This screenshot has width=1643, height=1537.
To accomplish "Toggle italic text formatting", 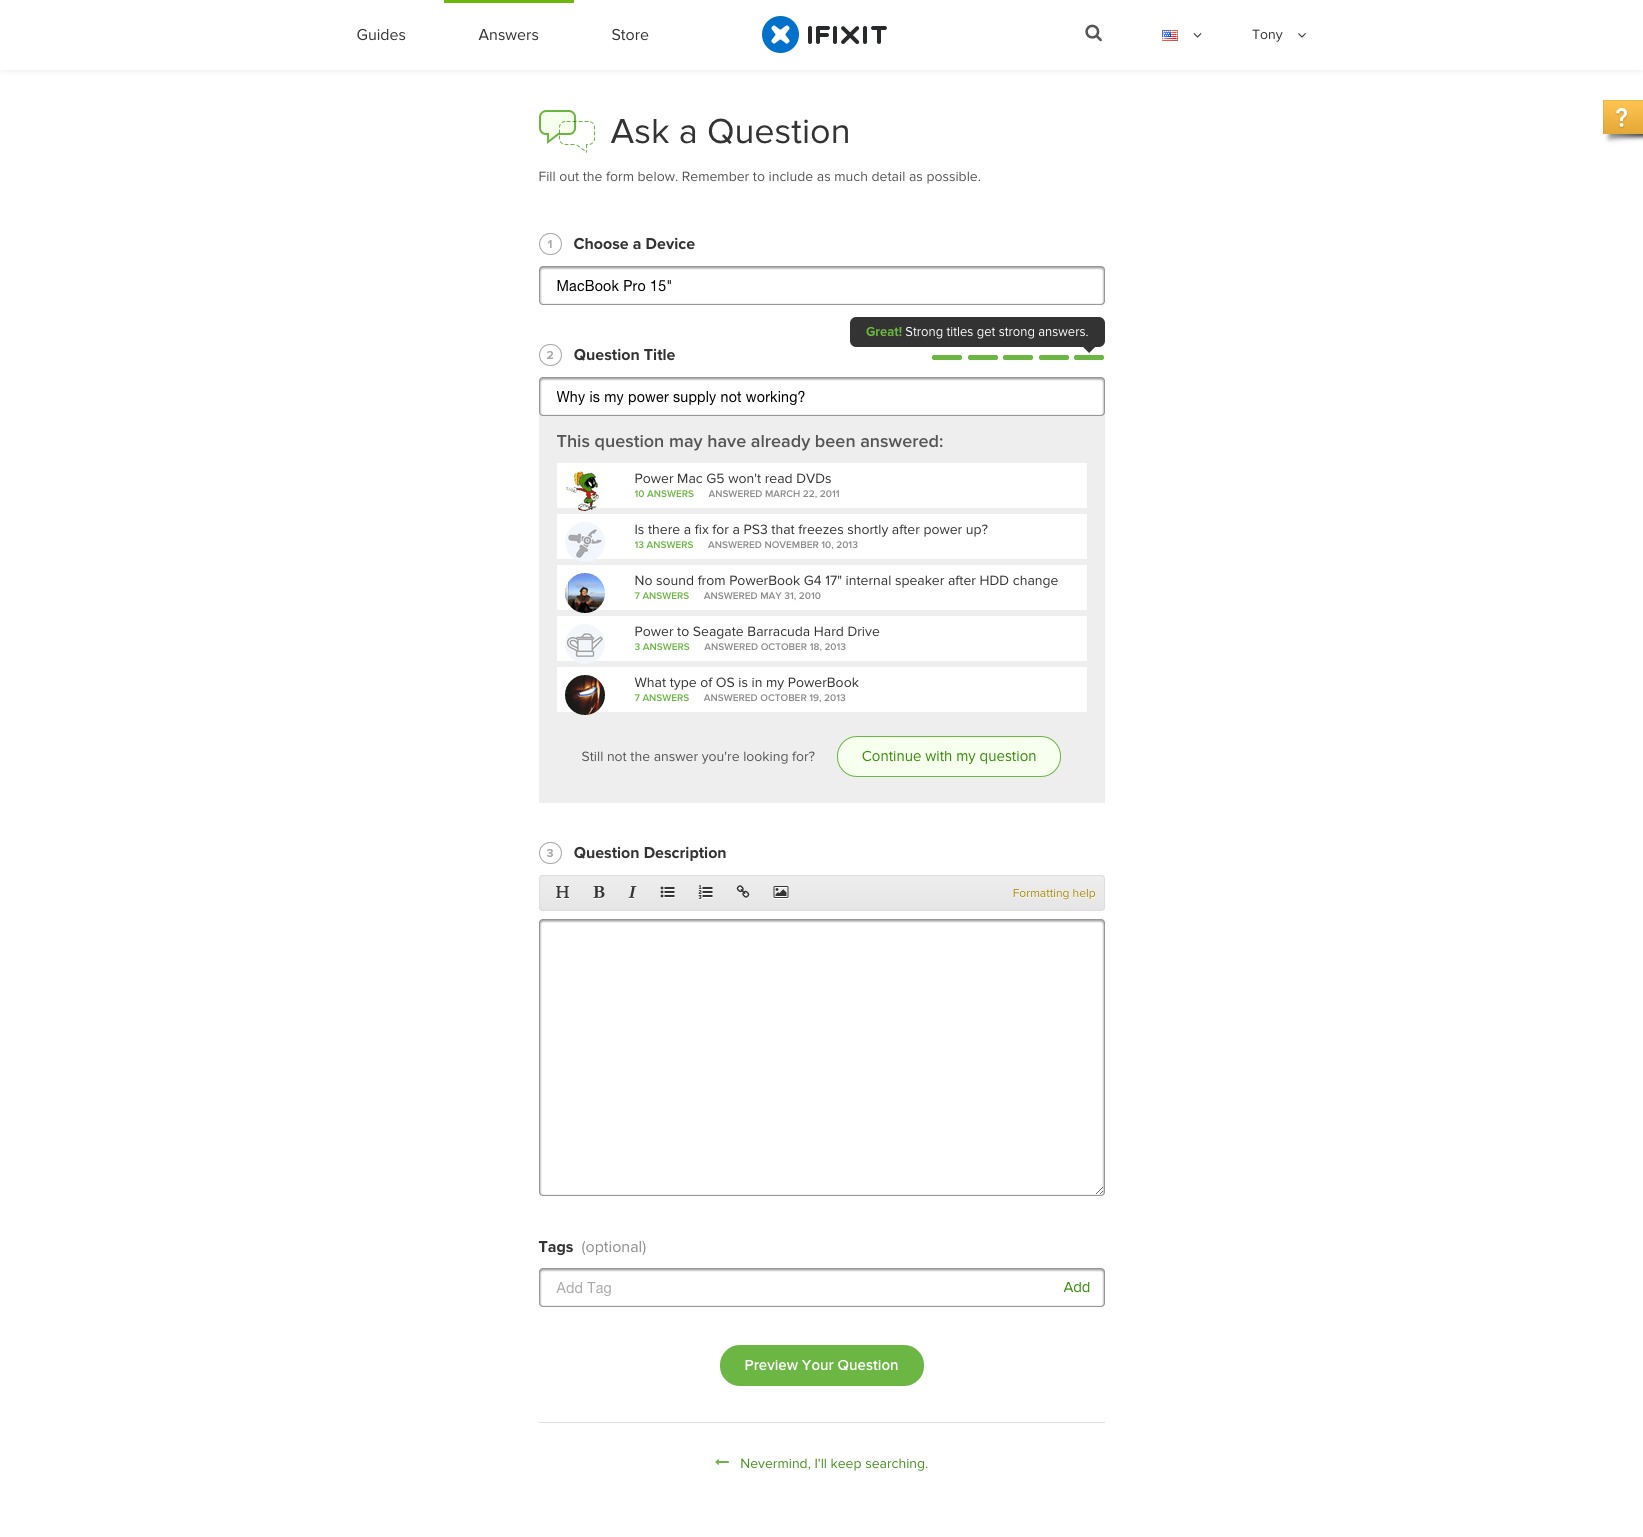I will coord(632,892).
